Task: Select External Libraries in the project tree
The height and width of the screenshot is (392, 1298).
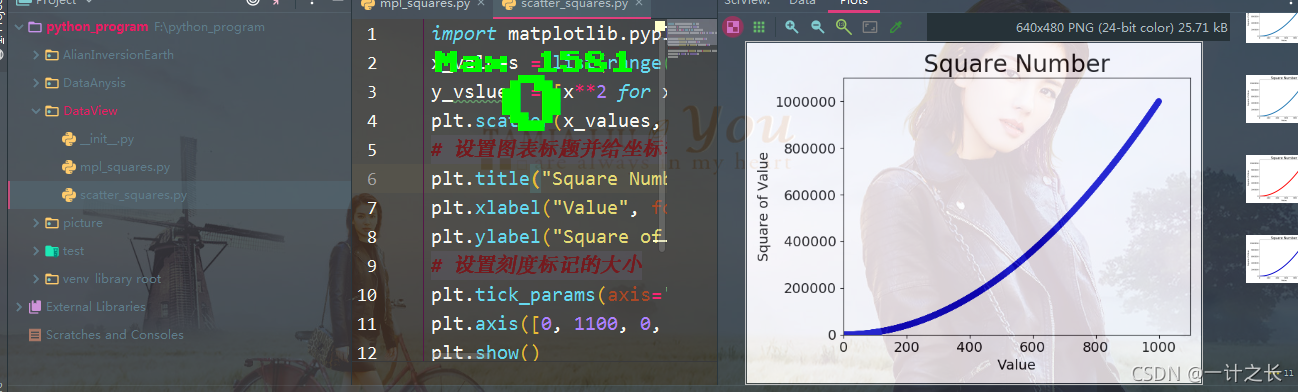Action: coord(96,307)
